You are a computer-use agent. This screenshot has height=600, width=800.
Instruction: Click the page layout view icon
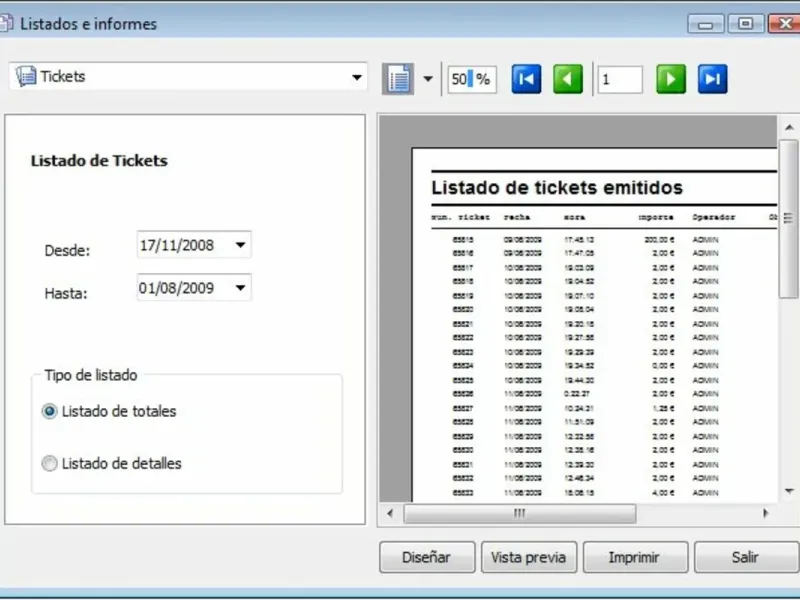(x=398, y=79)
